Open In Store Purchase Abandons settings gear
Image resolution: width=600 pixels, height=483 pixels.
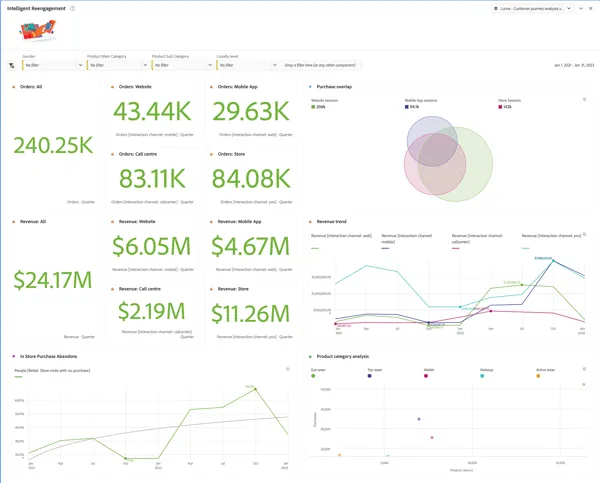coord(288,369)
